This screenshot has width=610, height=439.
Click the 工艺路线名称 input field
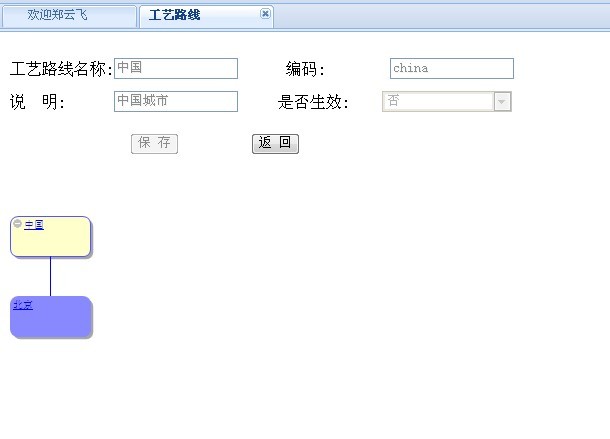[x=176, y=68]
